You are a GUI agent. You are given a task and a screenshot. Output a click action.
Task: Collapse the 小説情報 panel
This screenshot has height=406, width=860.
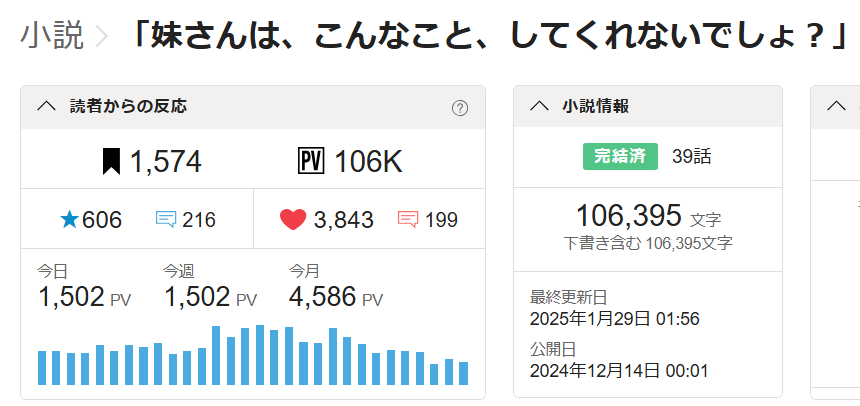pyautogui.click(x=539, y=107)
